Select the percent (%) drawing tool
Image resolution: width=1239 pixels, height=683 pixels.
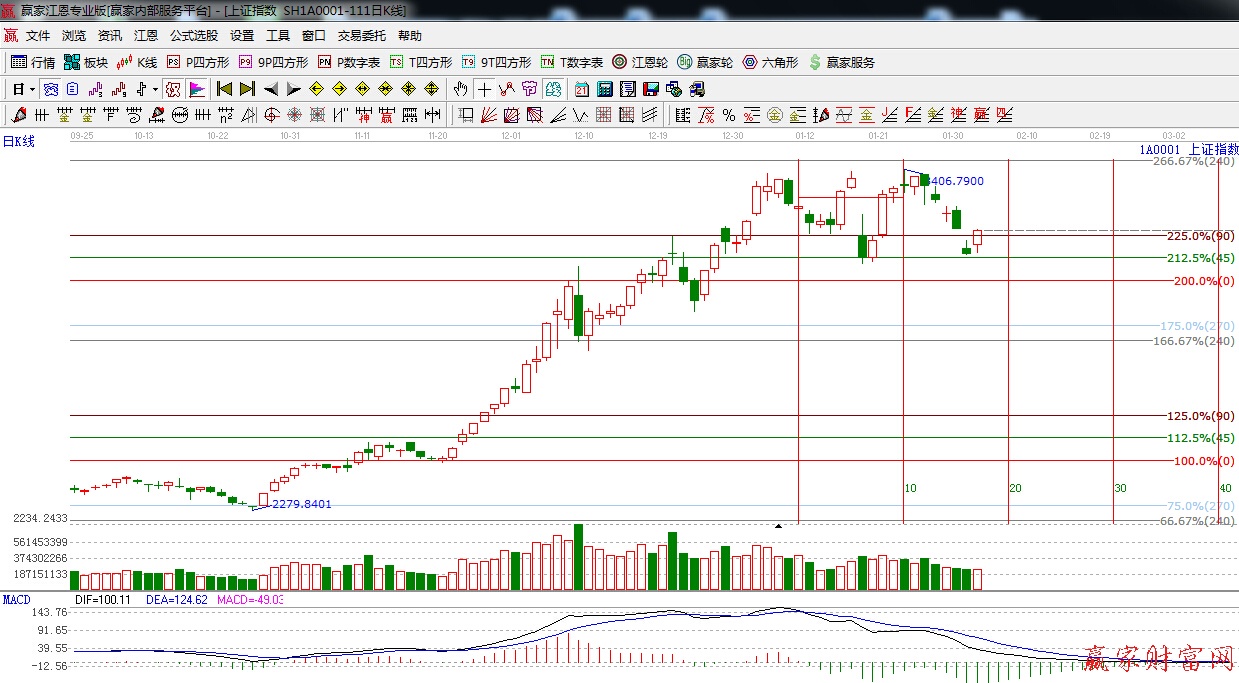(729, 115)
